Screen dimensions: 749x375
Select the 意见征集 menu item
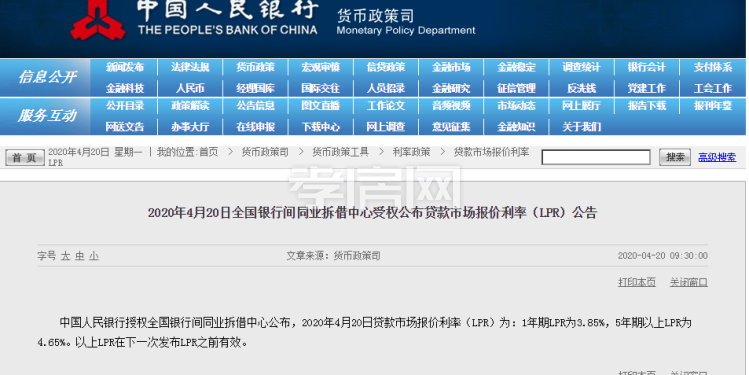451,127
